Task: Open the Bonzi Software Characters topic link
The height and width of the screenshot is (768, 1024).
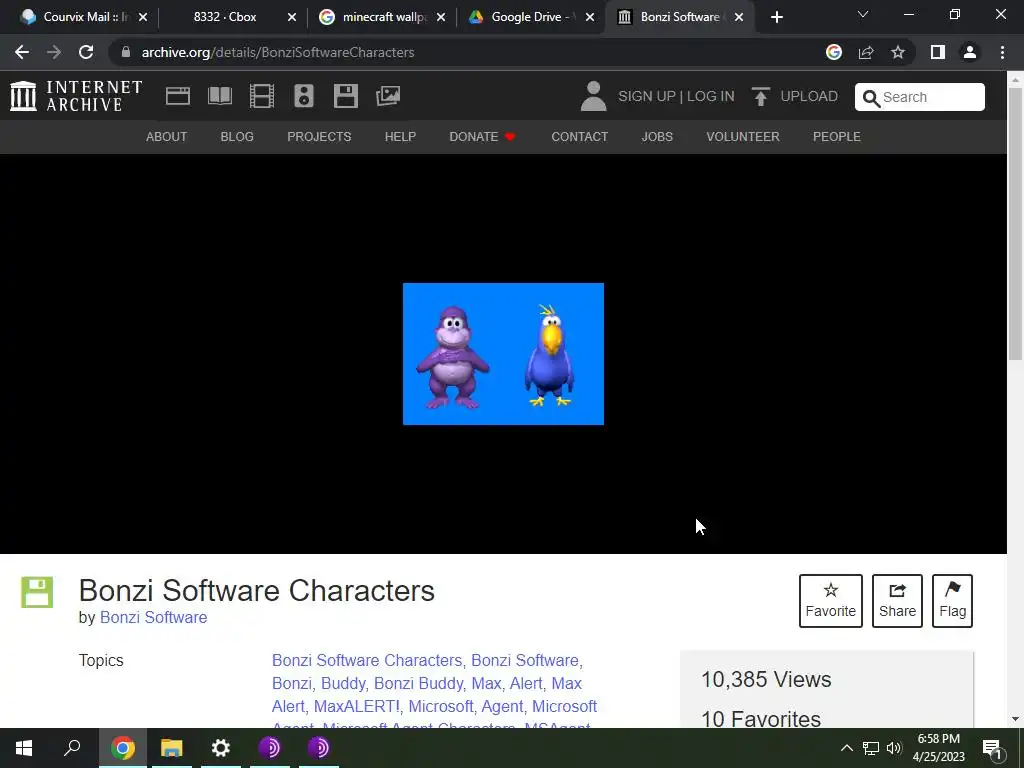Action: point(367,660)
